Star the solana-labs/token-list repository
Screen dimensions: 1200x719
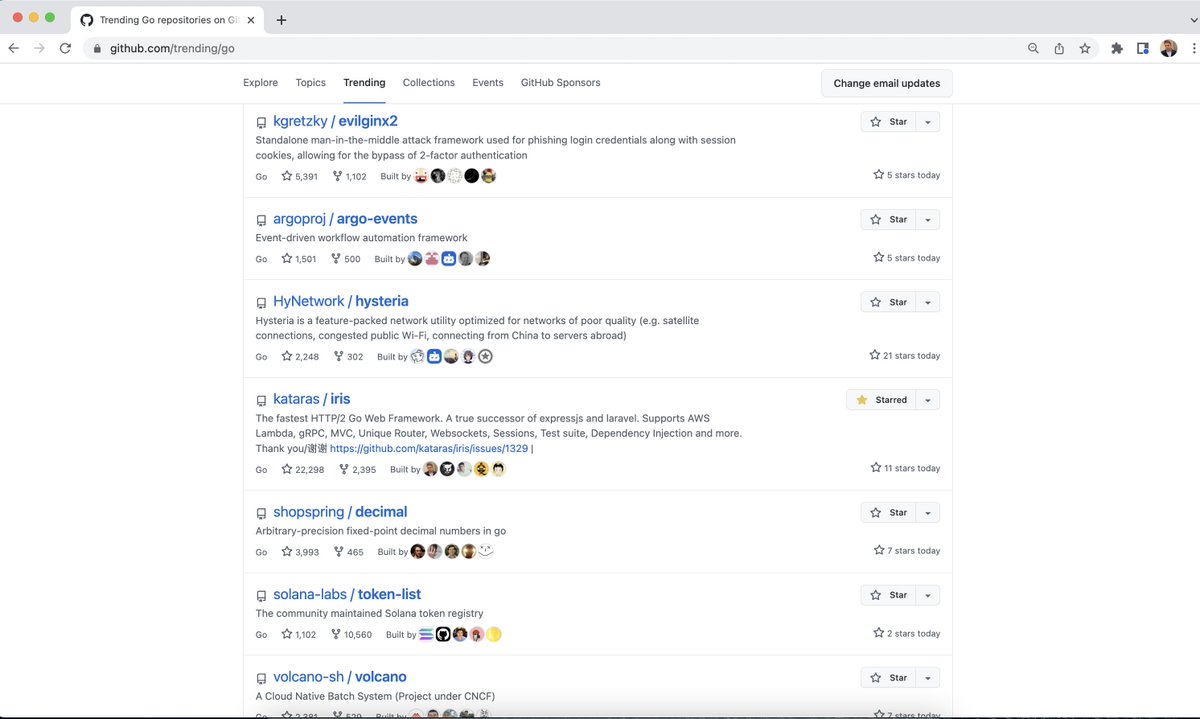(x=888, y=595)
